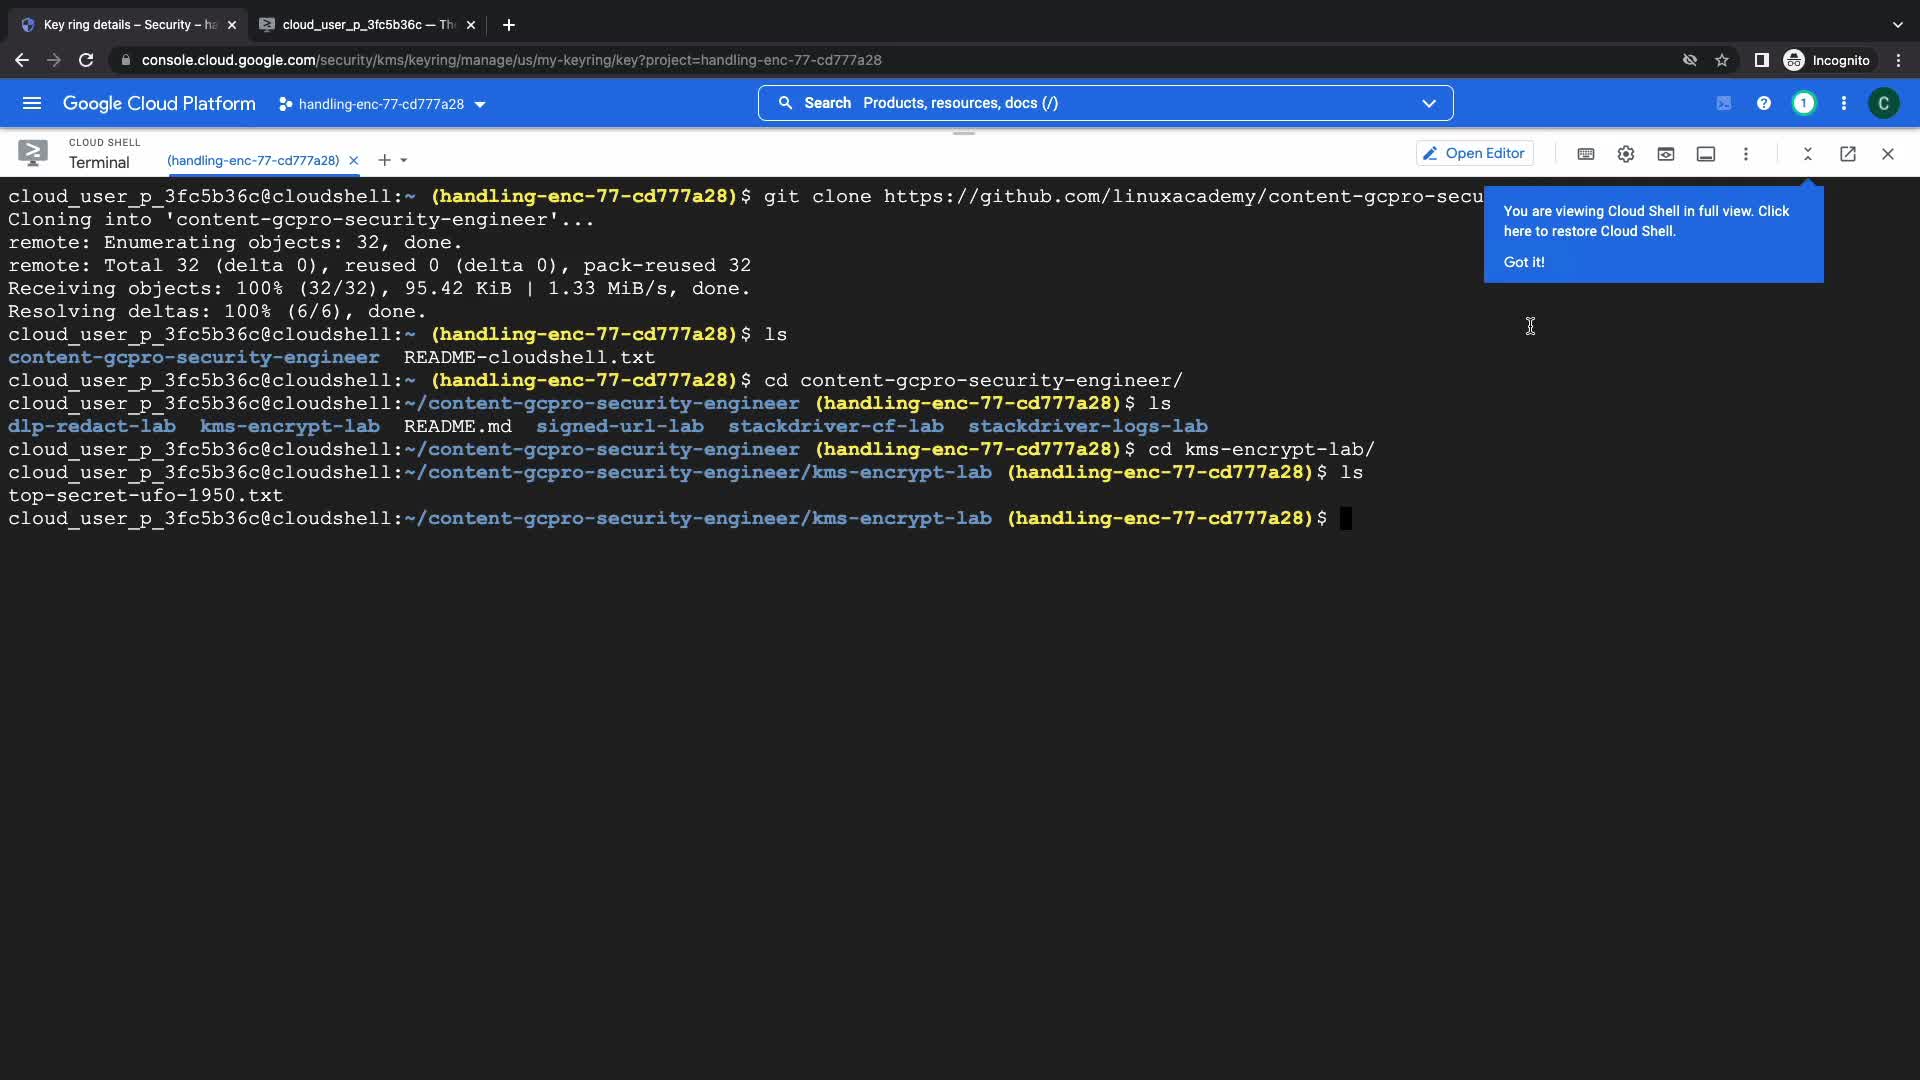Open the Cloud Shell keyboard settings

pyautogui.click(x=1585, y=154)
